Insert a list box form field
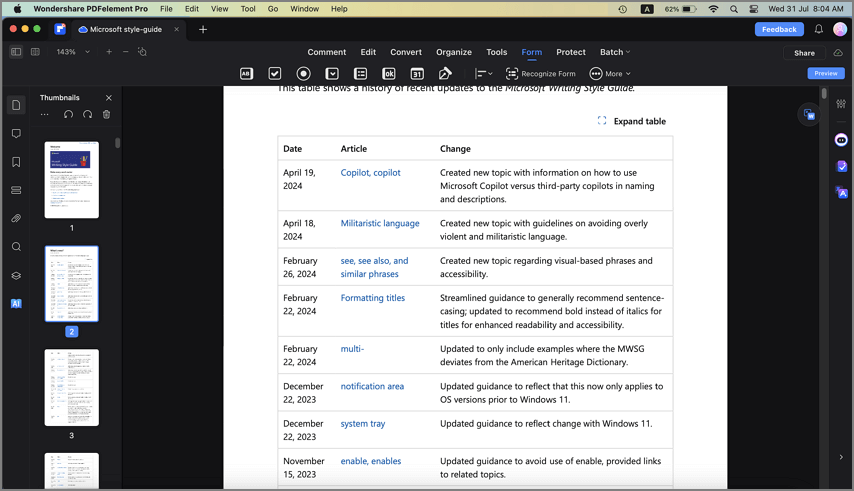 [x=360, y=74]
